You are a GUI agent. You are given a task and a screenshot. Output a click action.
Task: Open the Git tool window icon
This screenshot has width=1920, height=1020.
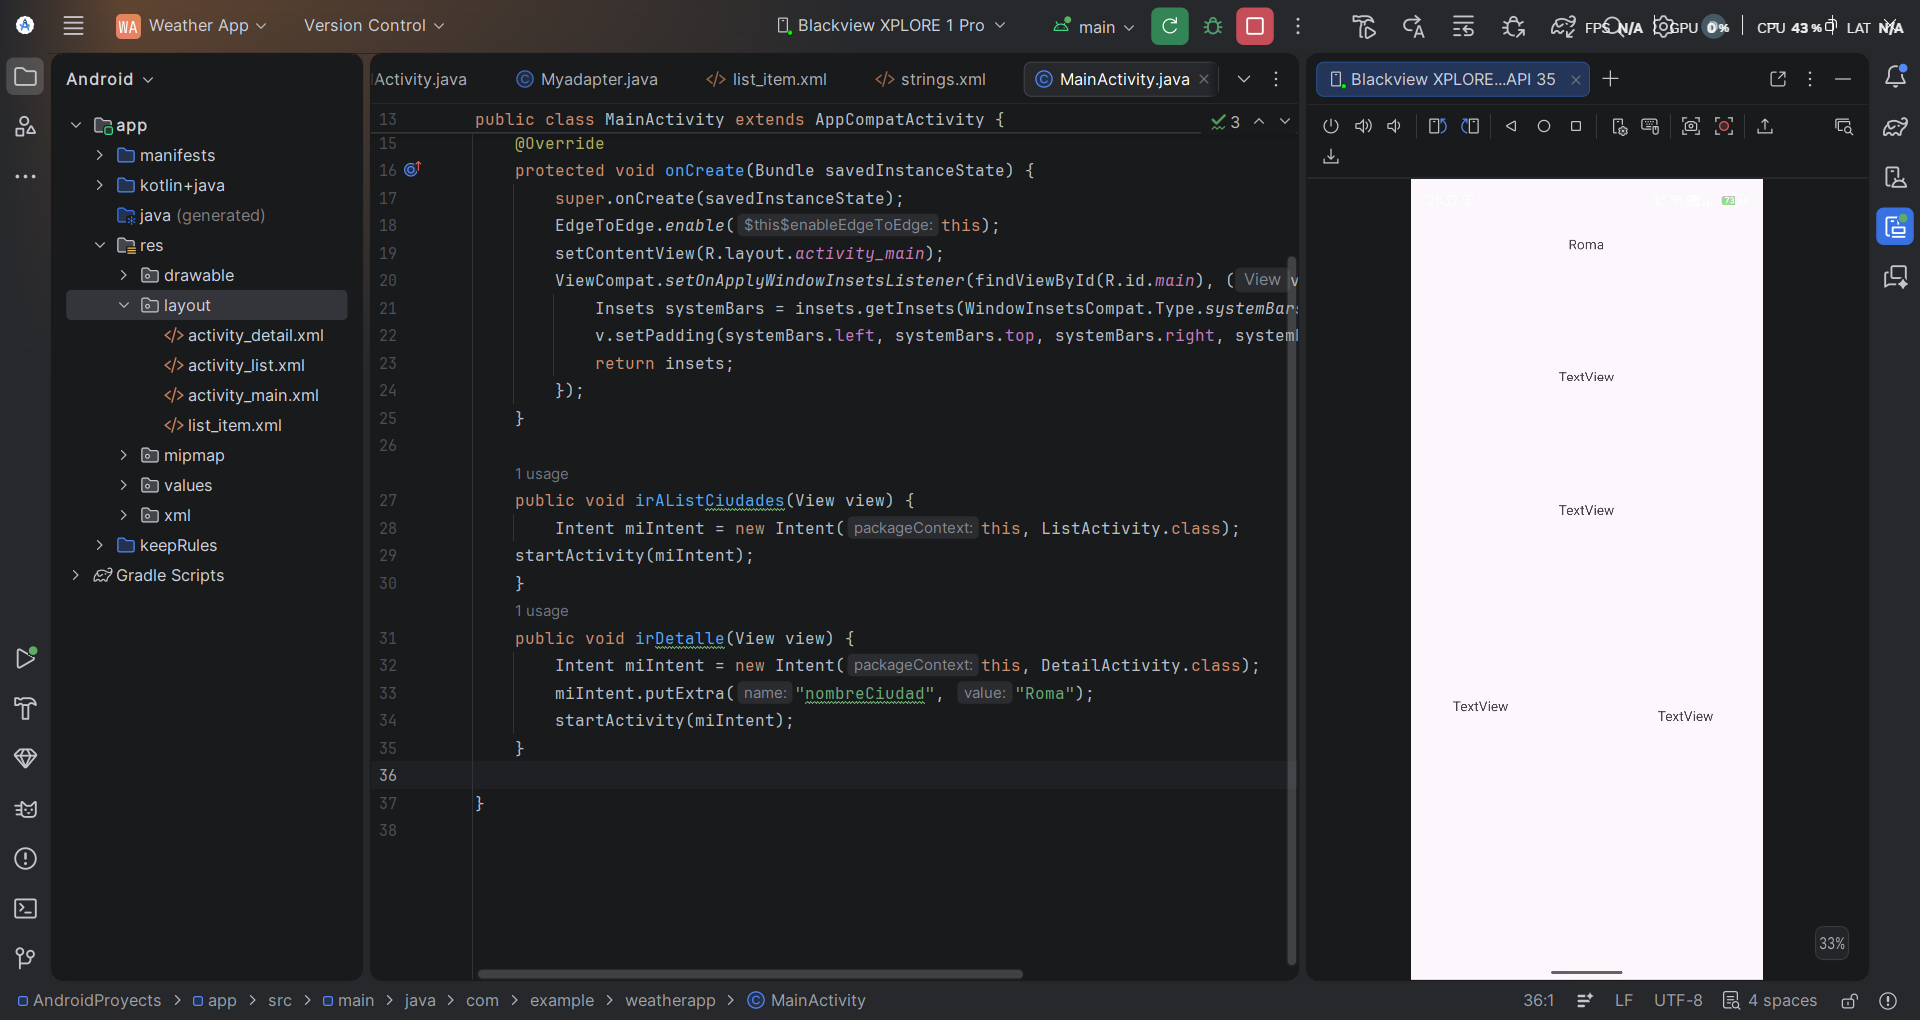pyautogui.click(x=26, y=958)
